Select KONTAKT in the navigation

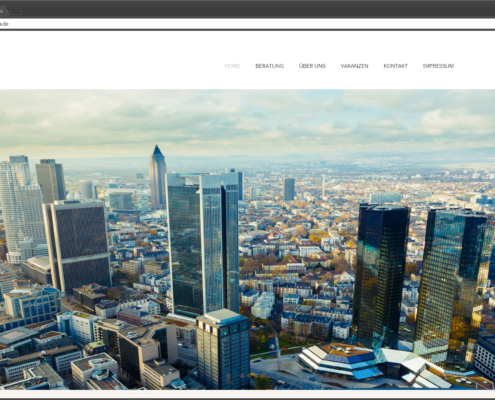[395, 66]
